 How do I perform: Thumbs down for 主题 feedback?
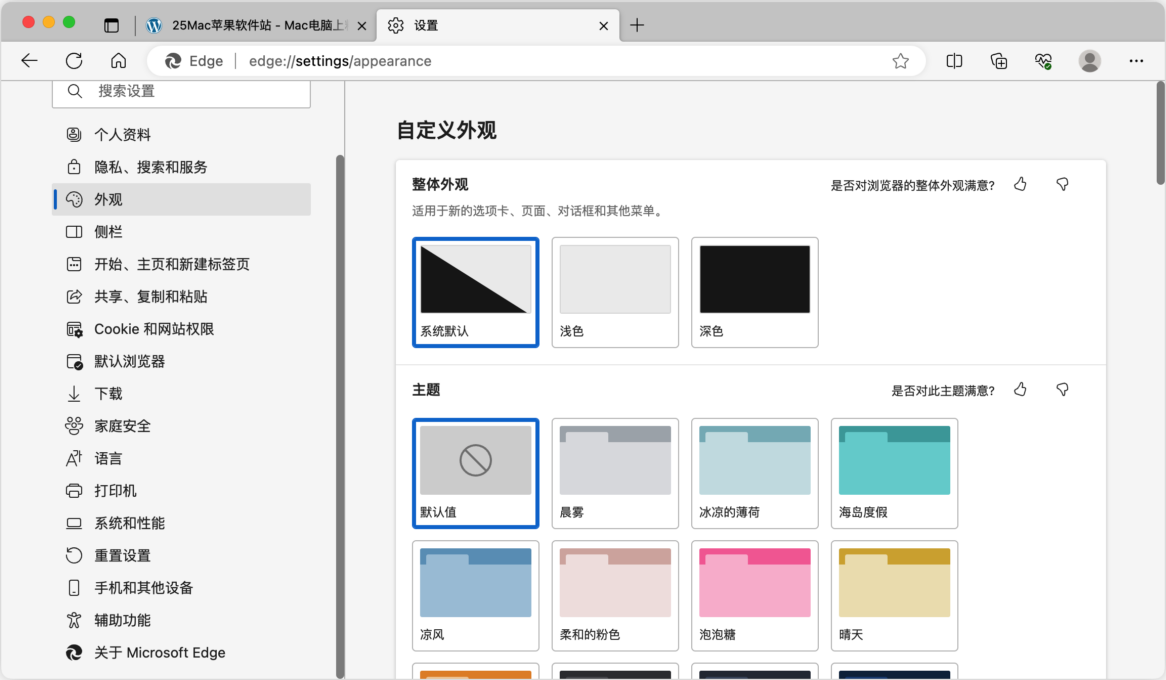coord(1063,389)
